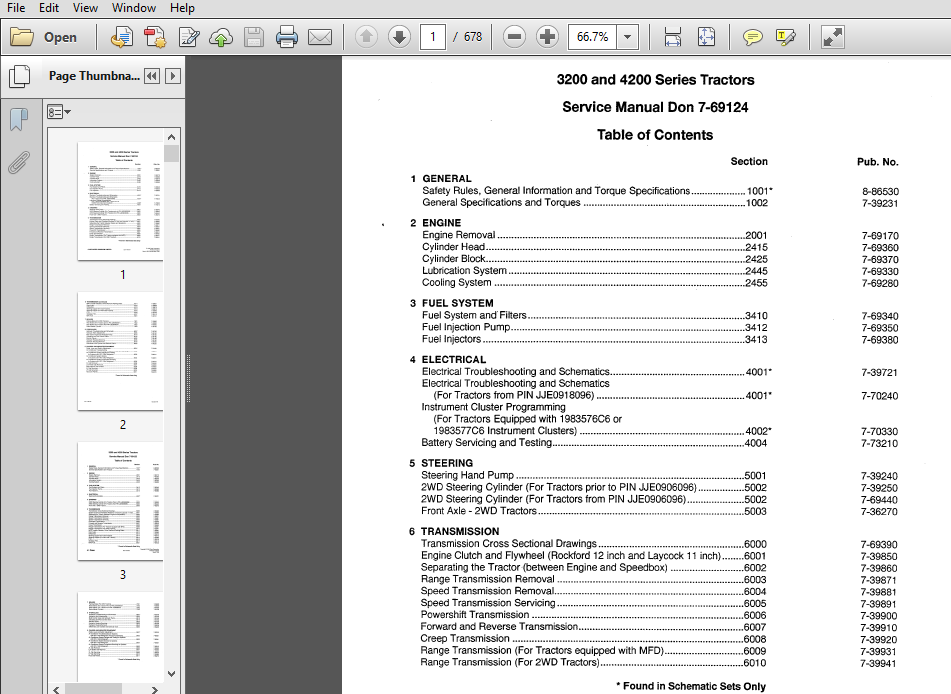Click the highlight text tool icon
This screenshot has width=951, height=694.
[785, 38]
